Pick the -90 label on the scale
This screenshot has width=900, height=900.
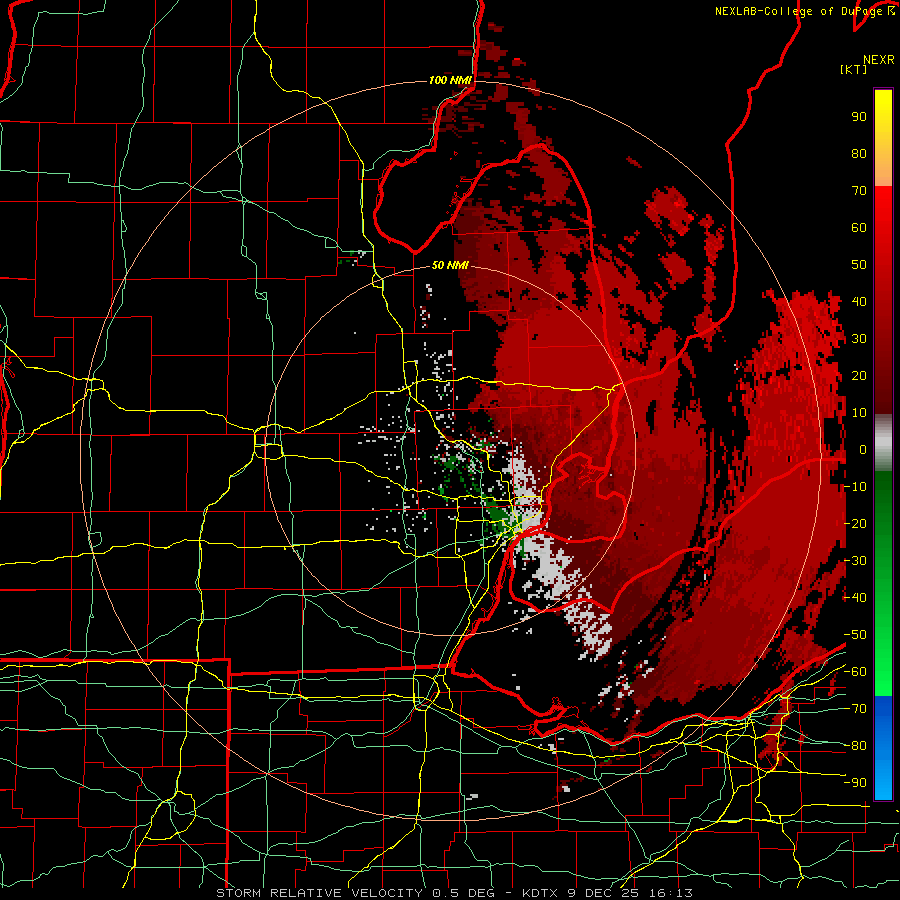[855, 783]
